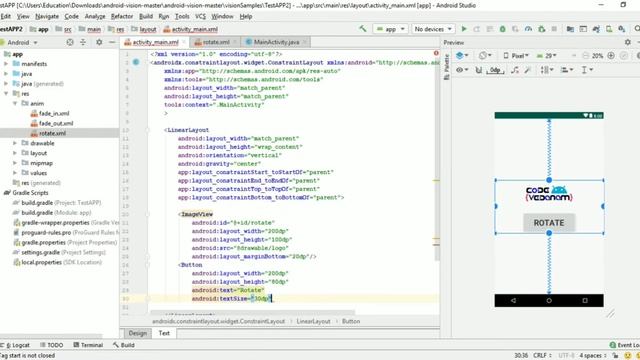Open the Profile app gauge icon
The width and height of the screenshot is (640, 360).
click(528, 29)
